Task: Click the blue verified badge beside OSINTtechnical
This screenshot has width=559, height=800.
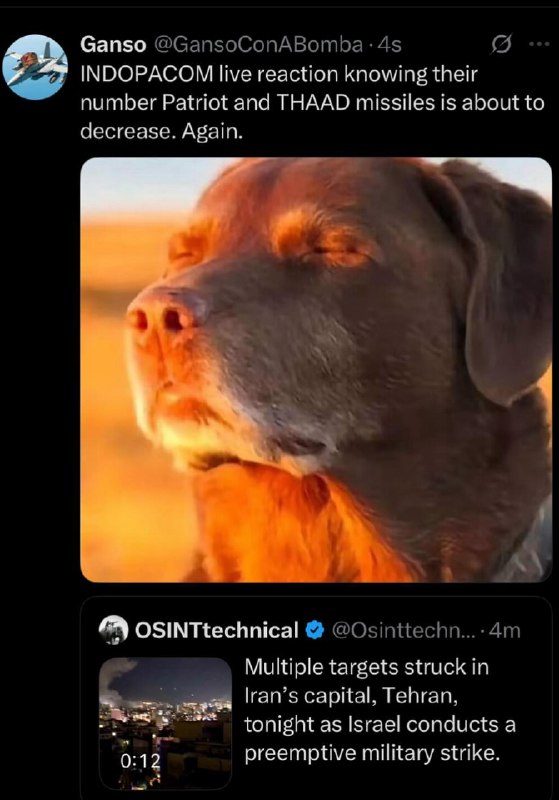Action: coord(315,631)
